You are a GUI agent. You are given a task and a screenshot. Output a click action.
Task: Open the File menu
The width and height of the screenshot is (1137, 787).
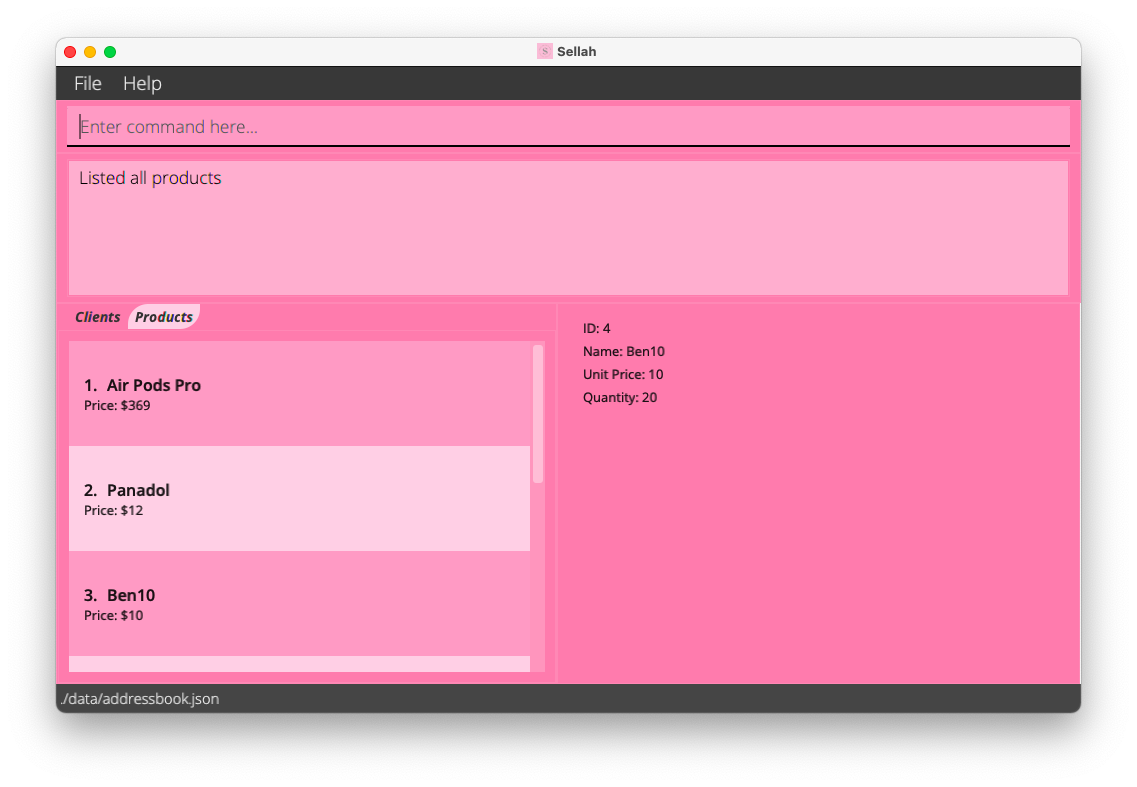click(88, 83)
